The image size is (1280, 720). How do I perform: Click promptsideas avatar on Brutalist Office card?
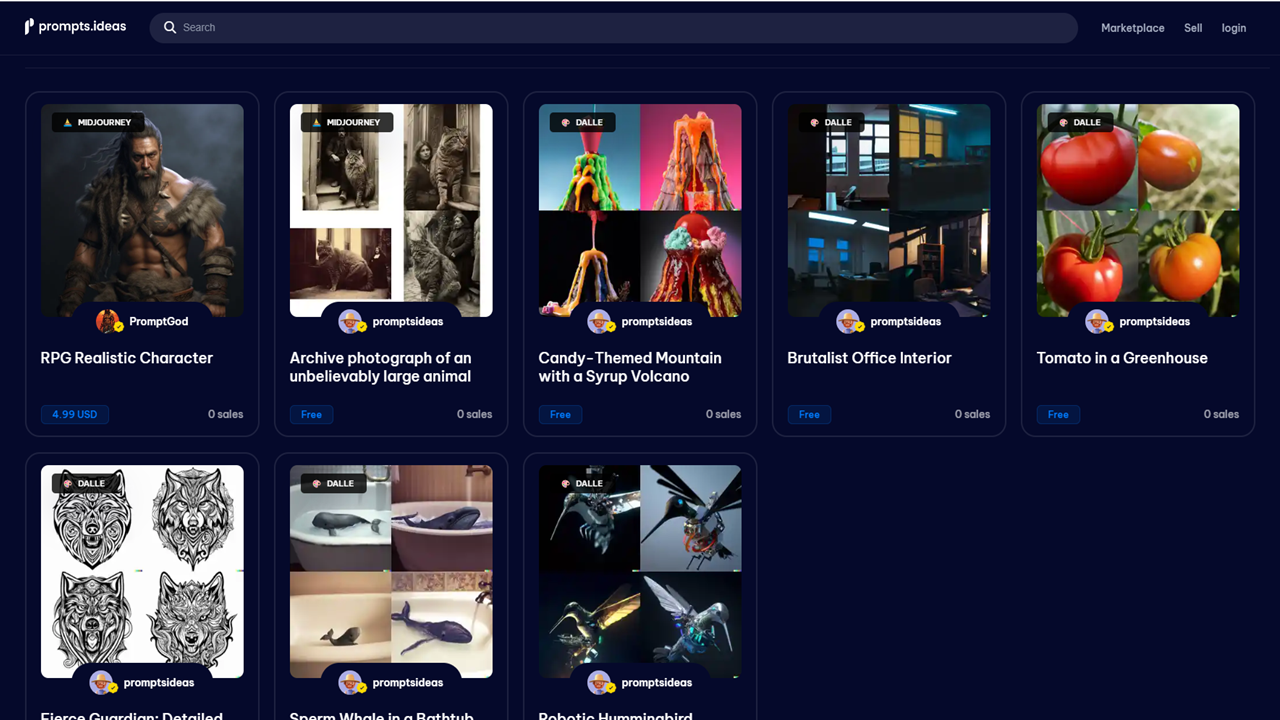849,321
